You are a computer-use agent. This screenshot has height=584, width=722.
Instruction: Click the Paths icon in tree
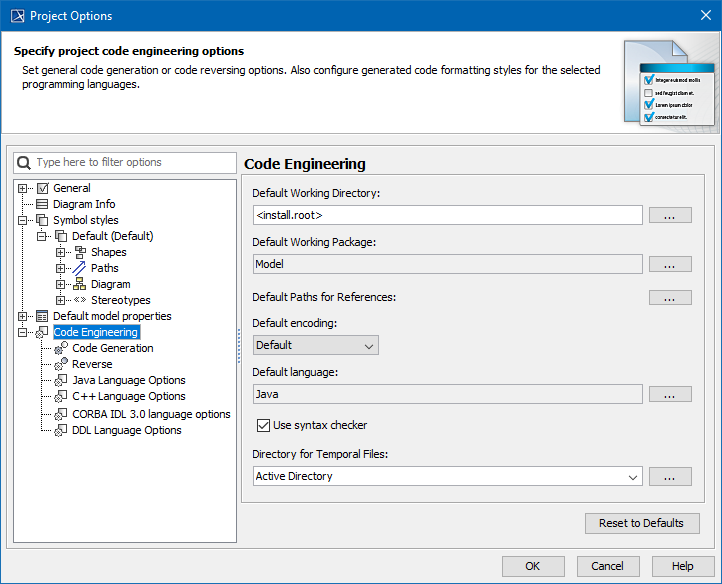click(x=80, y=268)
